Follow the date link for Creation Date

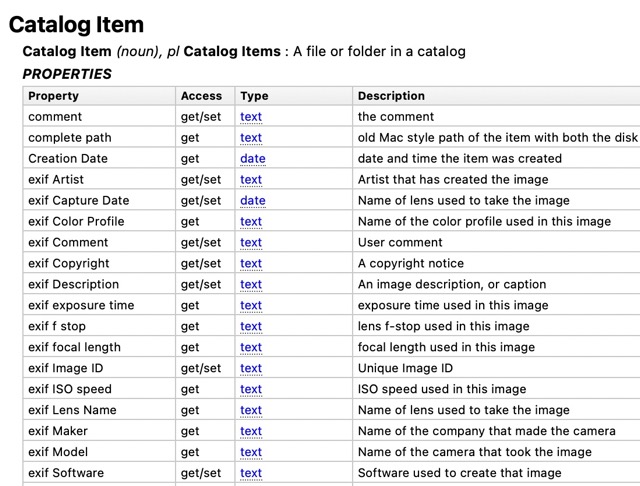[x=252, y=159]
